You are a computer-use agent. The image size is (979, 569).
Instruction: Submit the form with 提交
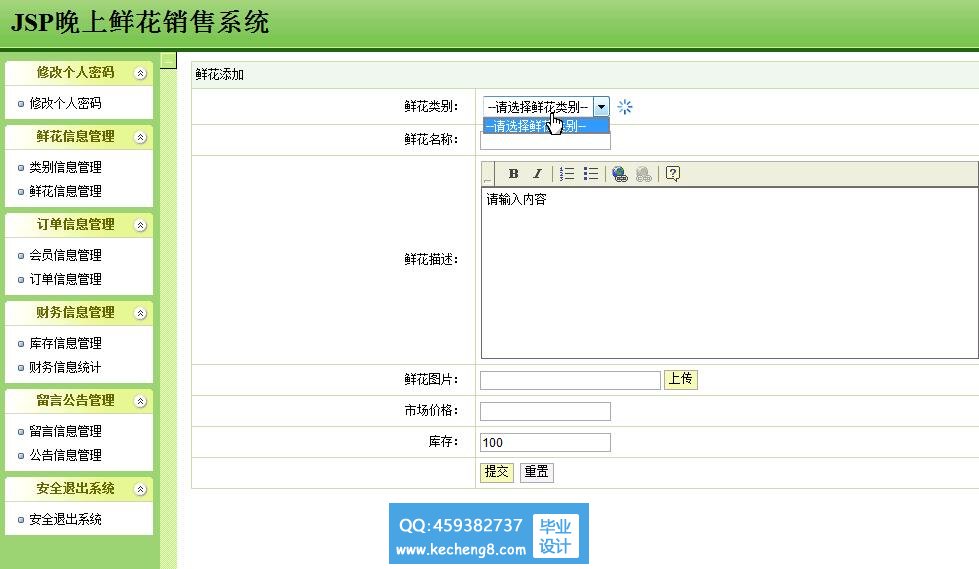click(x=496, y=472)
